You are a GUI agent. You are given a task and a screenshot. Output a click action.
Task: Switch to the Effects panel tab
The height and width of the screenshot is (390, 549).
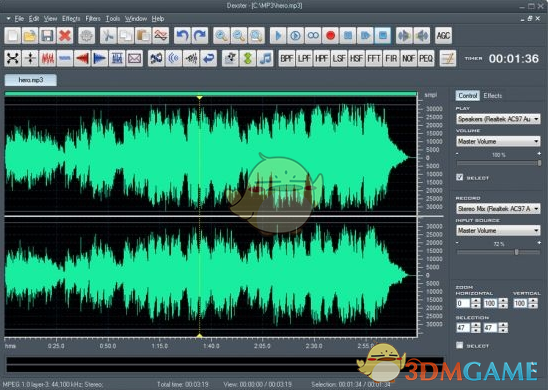click(x=493, y=96)
